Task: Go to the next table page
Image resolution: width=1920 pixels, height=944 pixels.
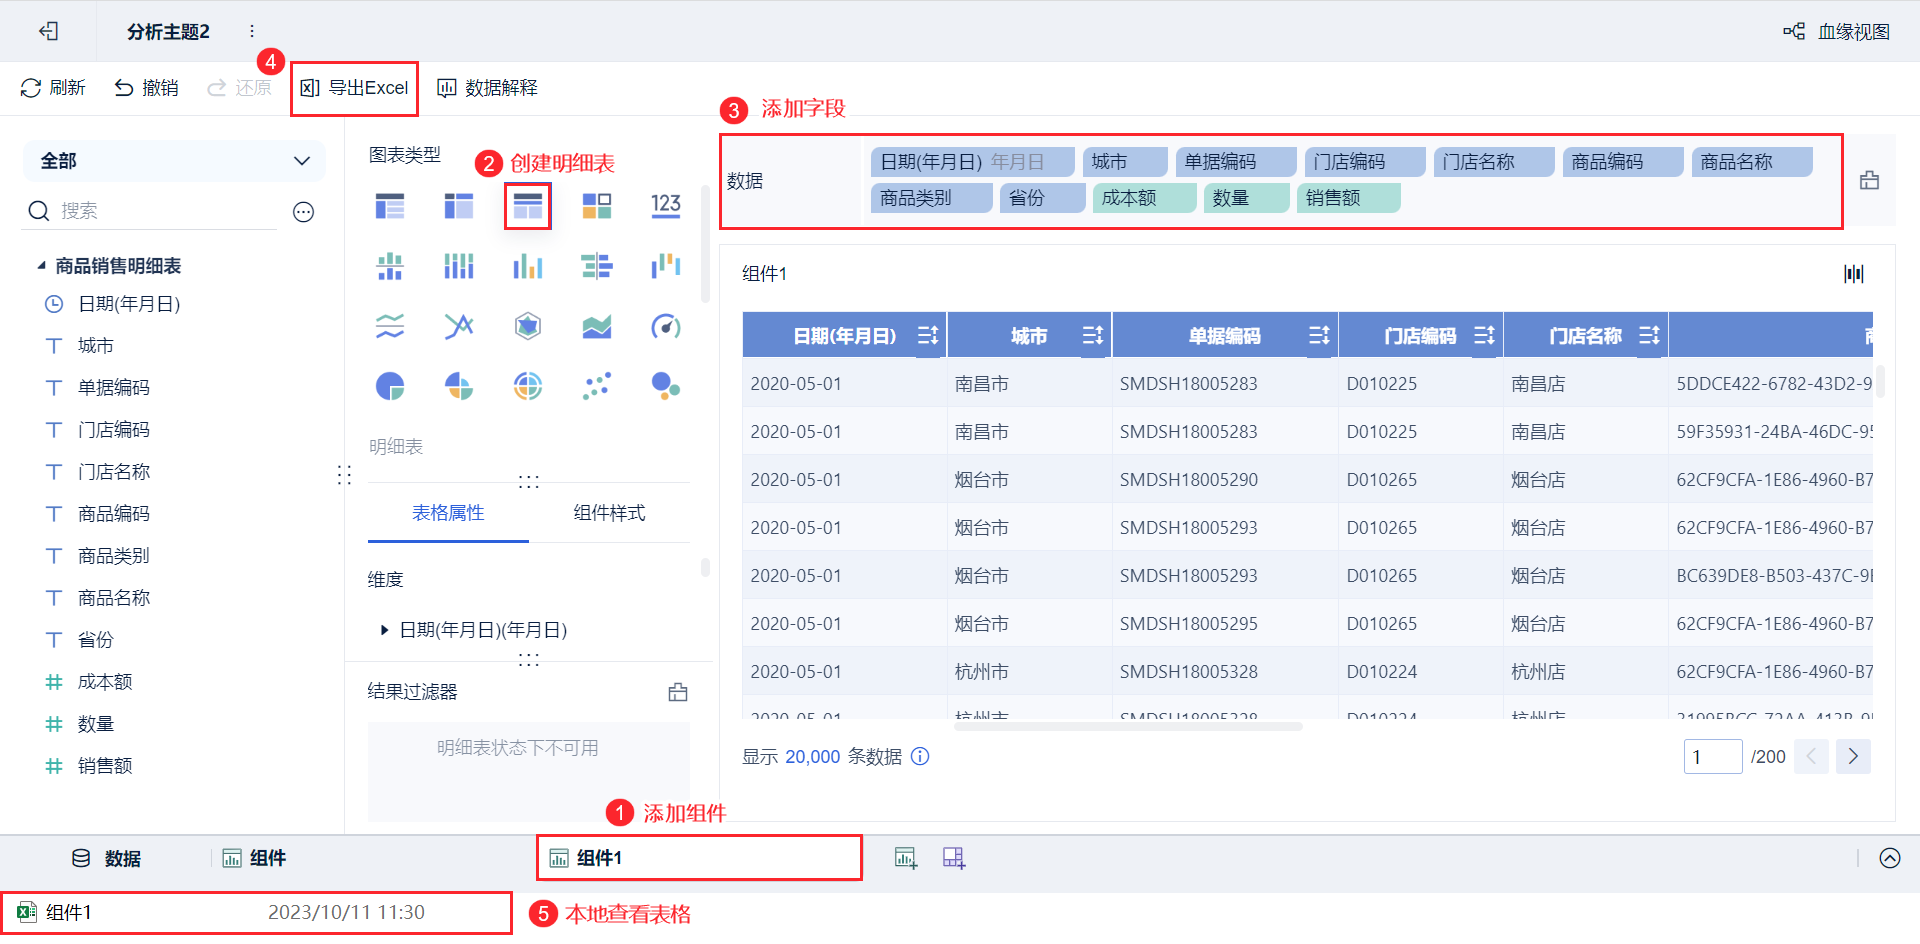Action: [1853, 757]
